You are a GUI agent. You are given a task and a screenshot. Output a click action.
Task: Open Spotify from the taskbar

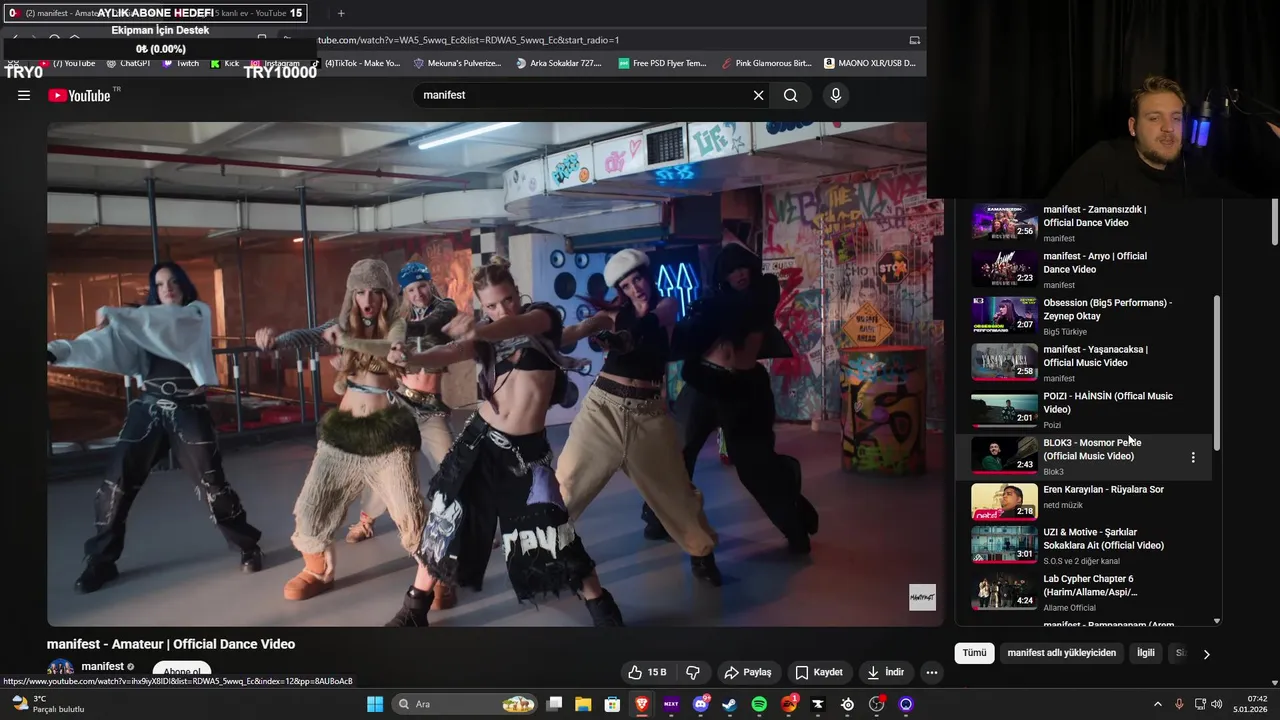pyautogui.click(x=759, y=704)
